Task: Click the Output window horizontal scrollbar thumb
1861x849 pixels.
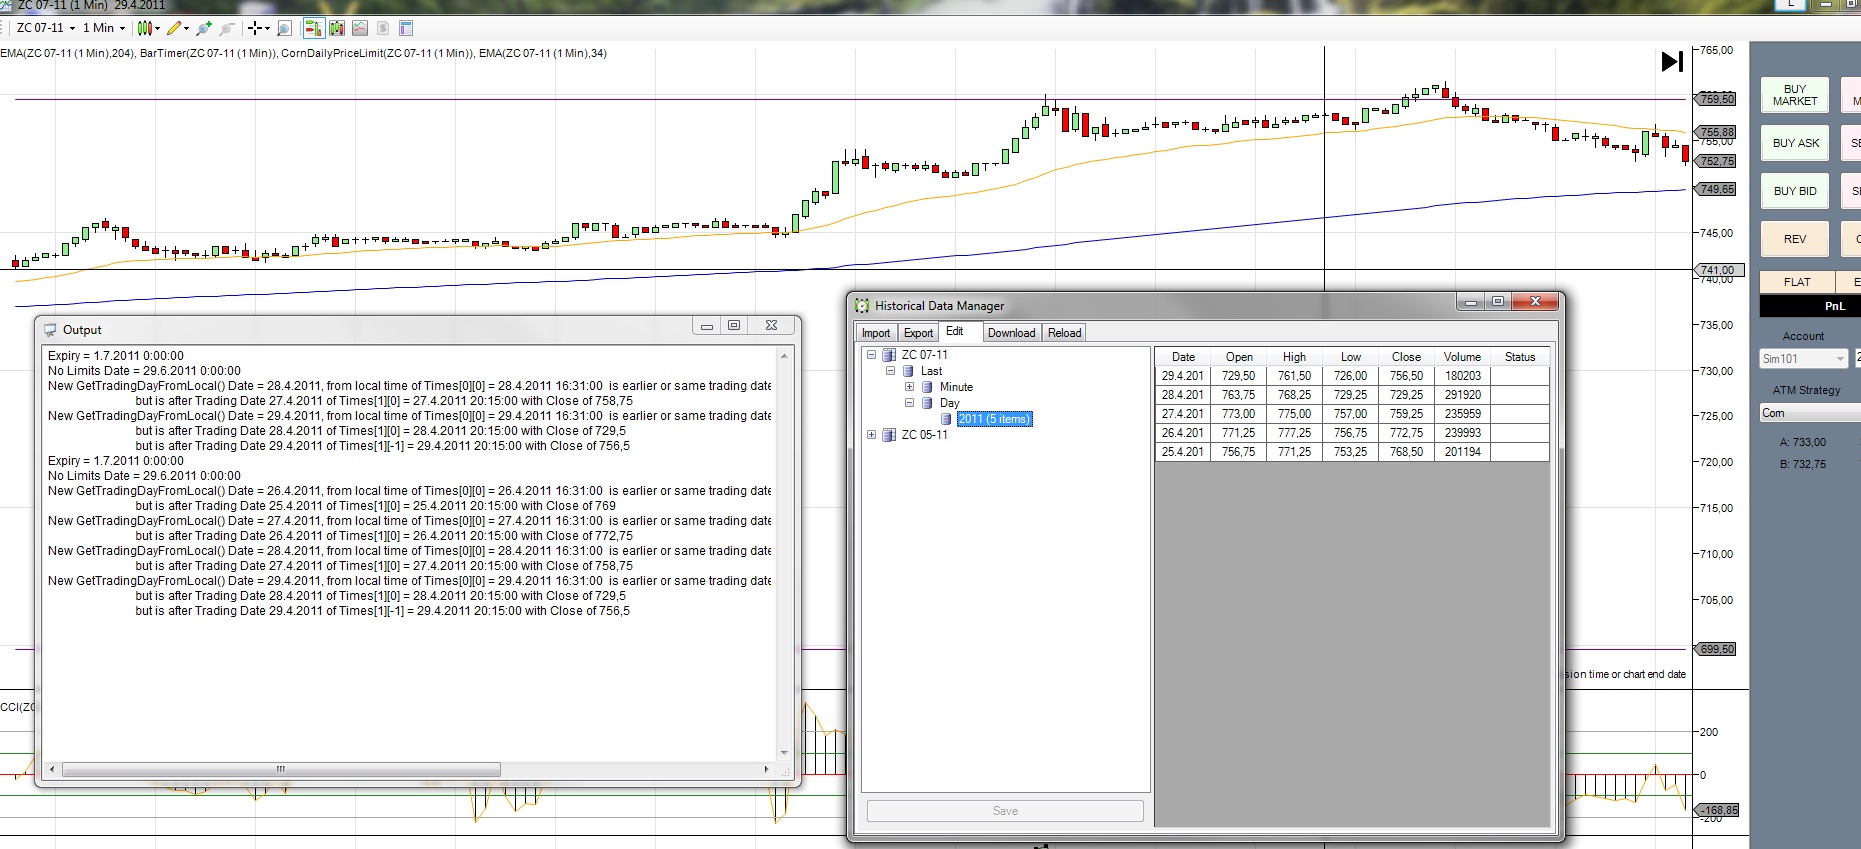Action: click(281, 769)
